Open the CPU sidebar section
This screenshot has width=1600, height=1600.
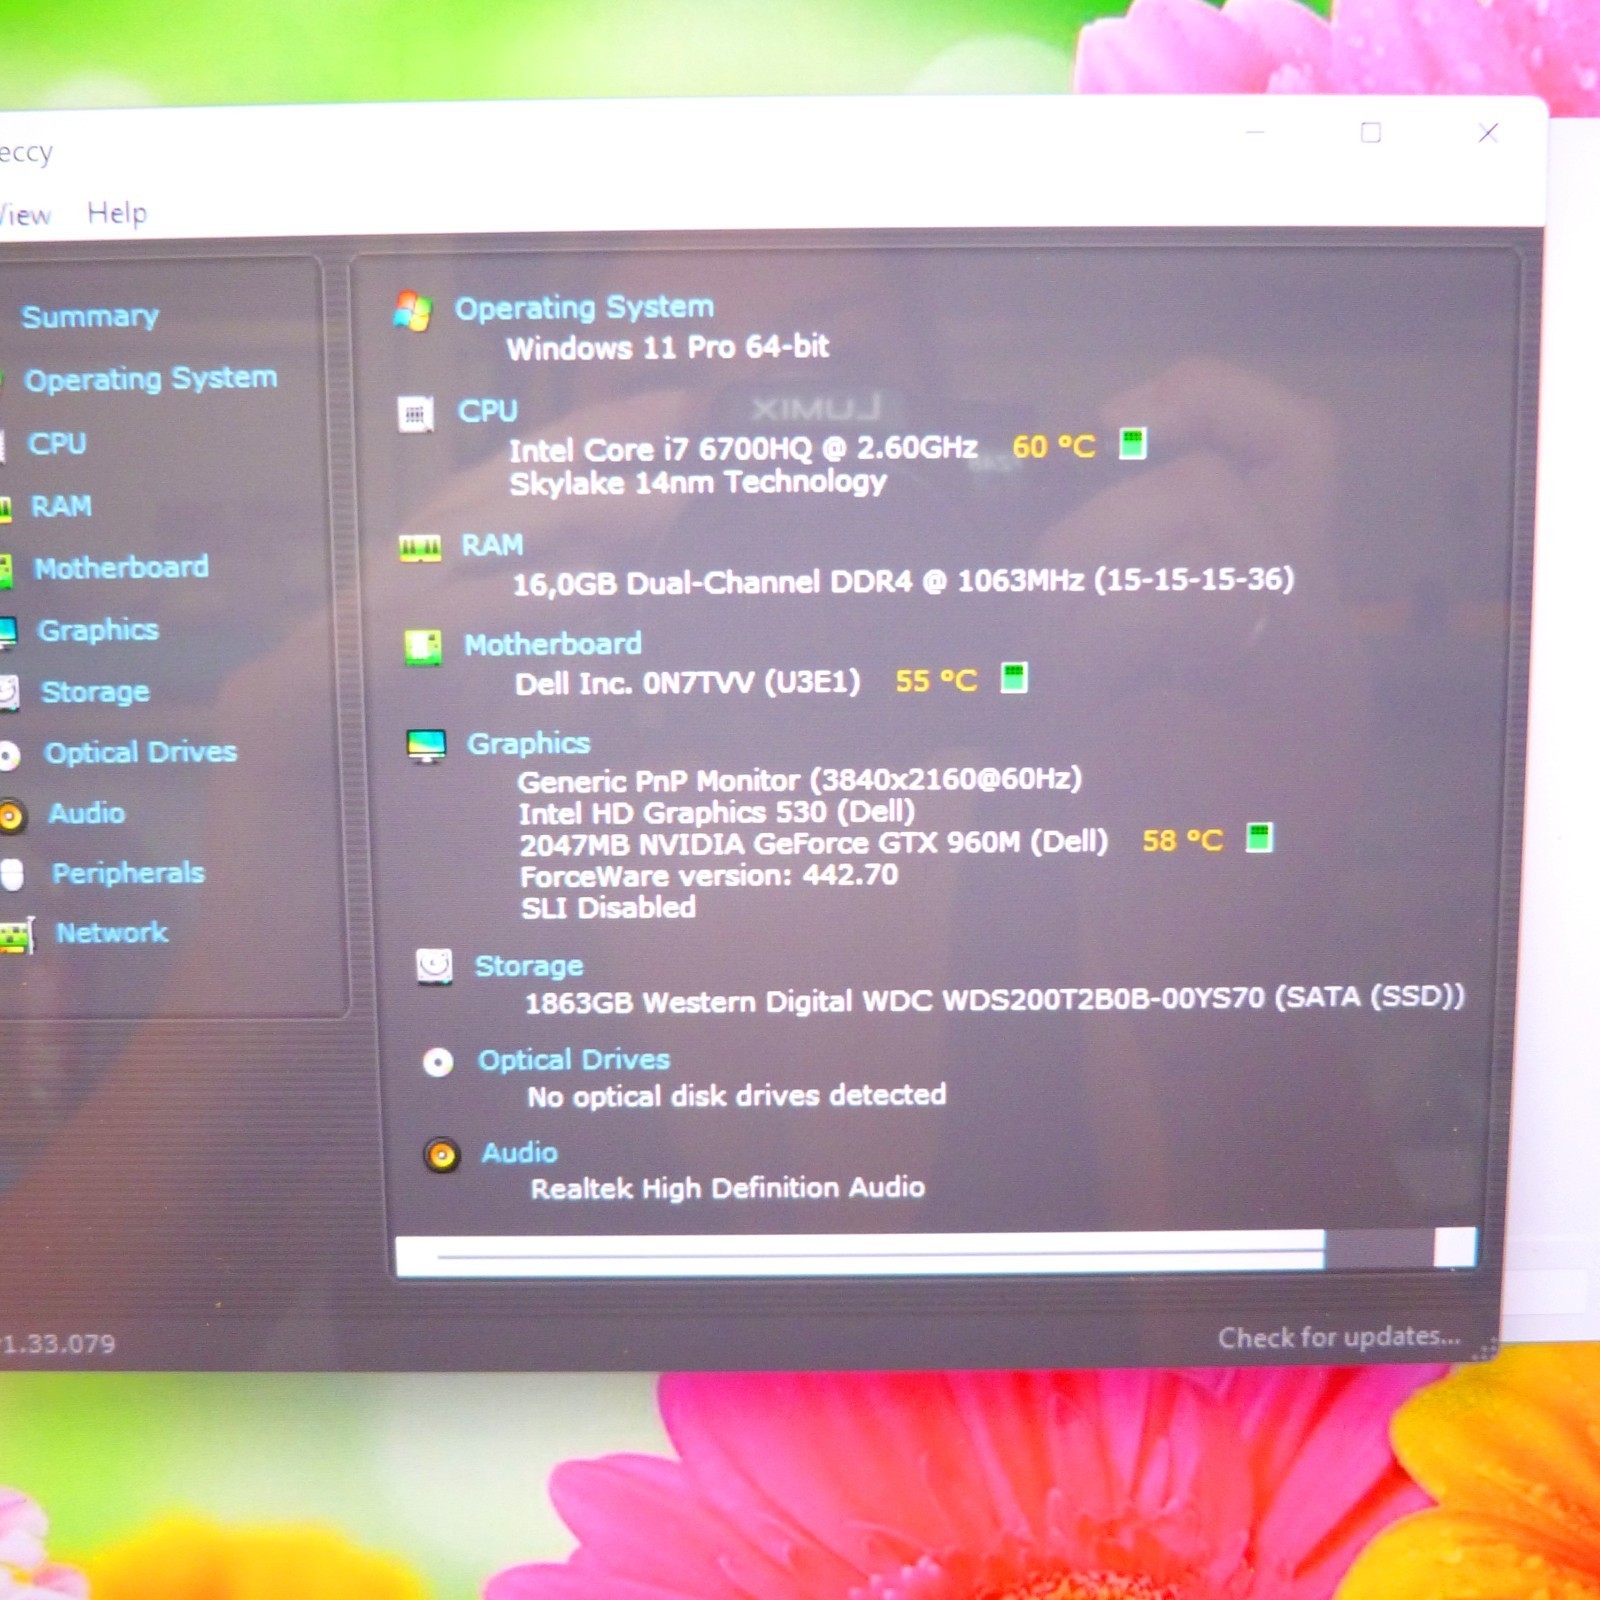(57, 443)
